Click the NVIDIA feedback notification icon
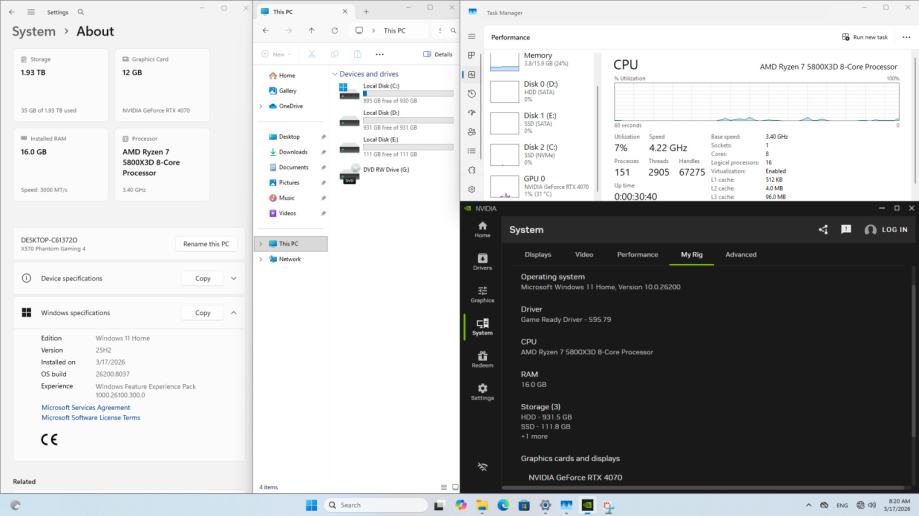Screen dimensions: 919x516 pos(846,229)
